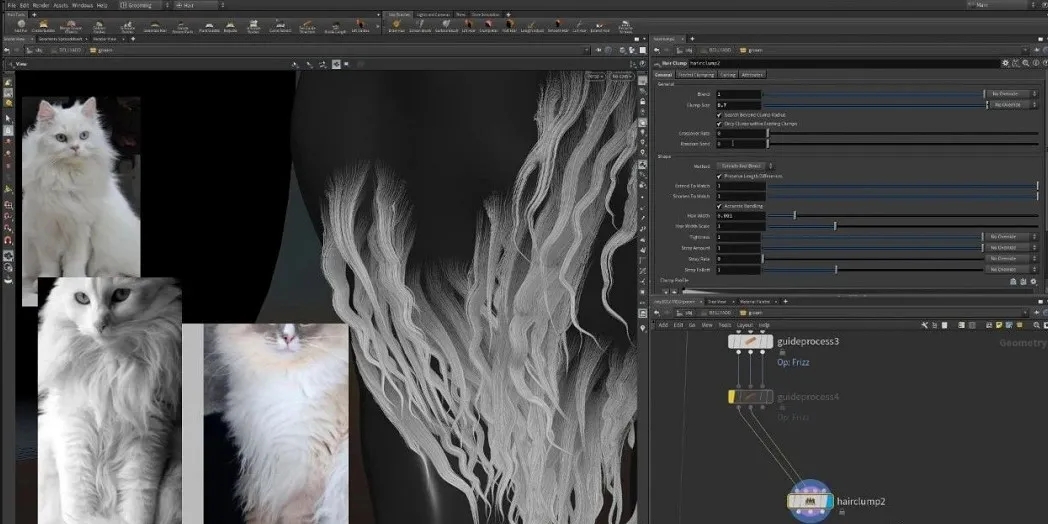Open the Grooming desktop selector dropdown
Viewport: 1048px width, 524px height.
(144, 5)
